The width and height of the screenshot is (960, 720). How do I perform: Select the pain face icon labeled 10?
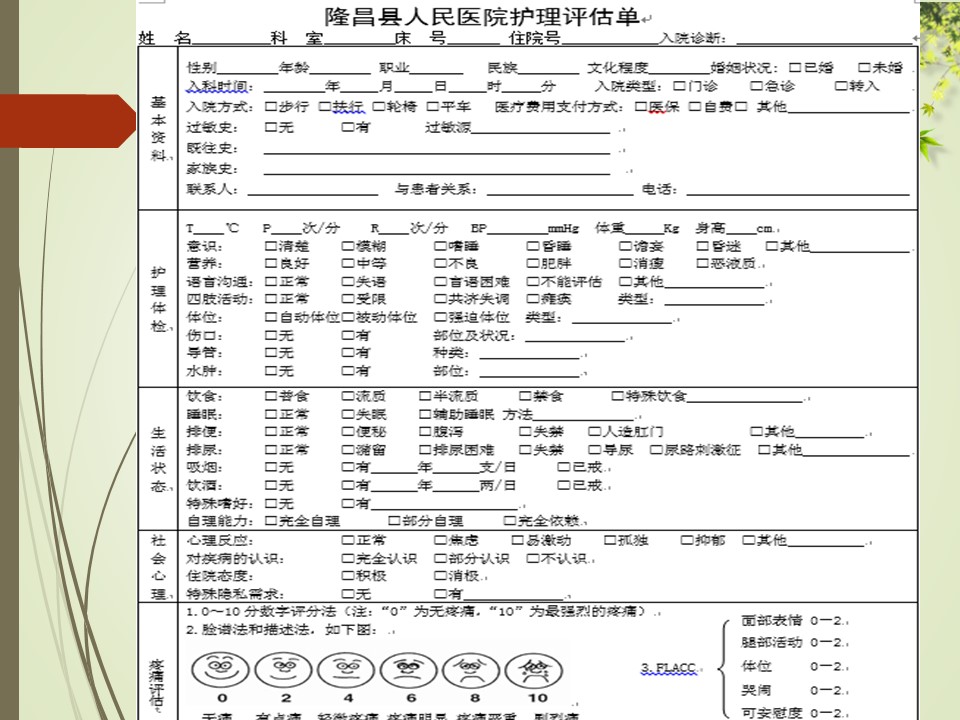coord(534,670)
